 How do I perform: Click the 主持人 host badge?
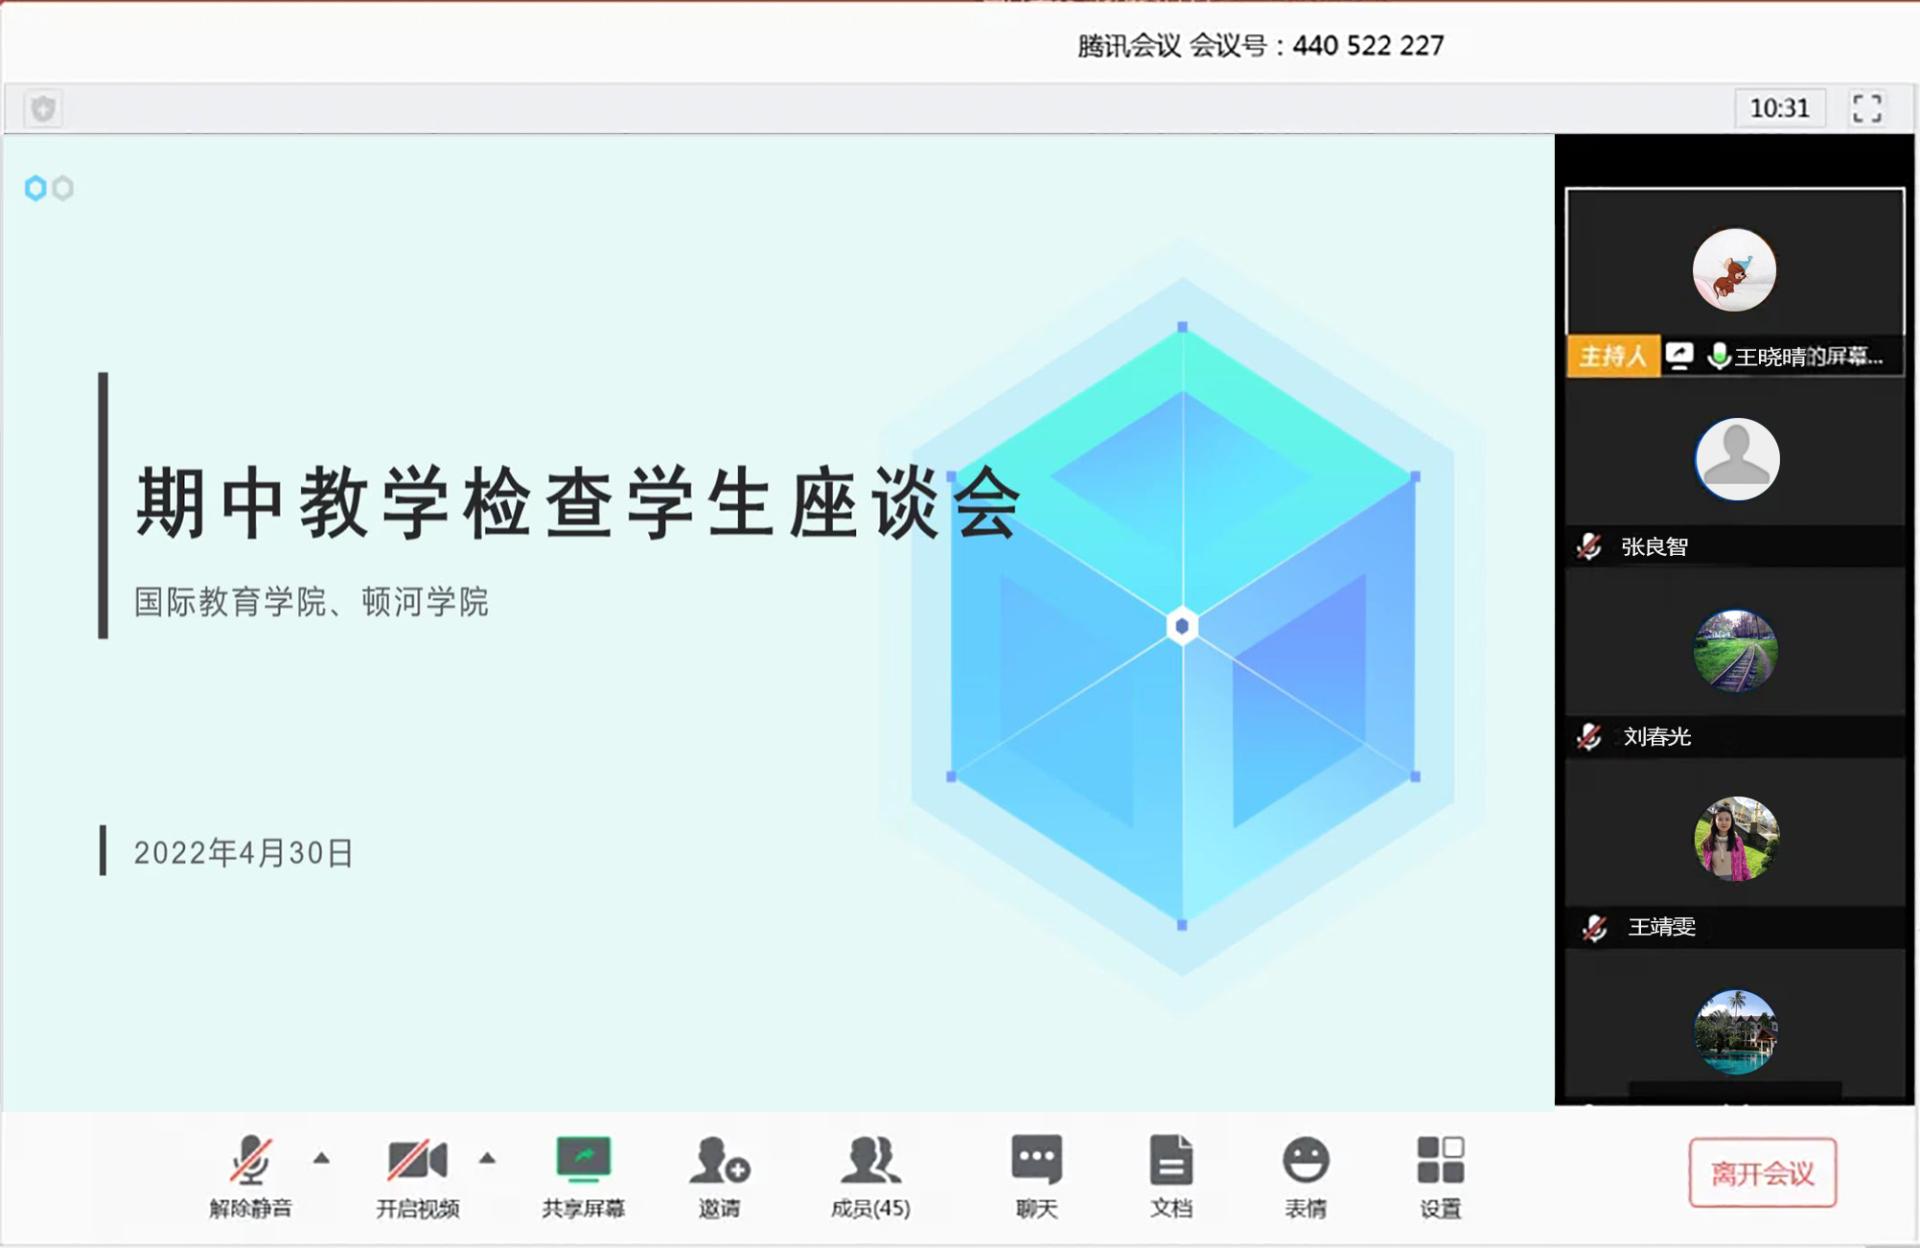[1613, 356]
